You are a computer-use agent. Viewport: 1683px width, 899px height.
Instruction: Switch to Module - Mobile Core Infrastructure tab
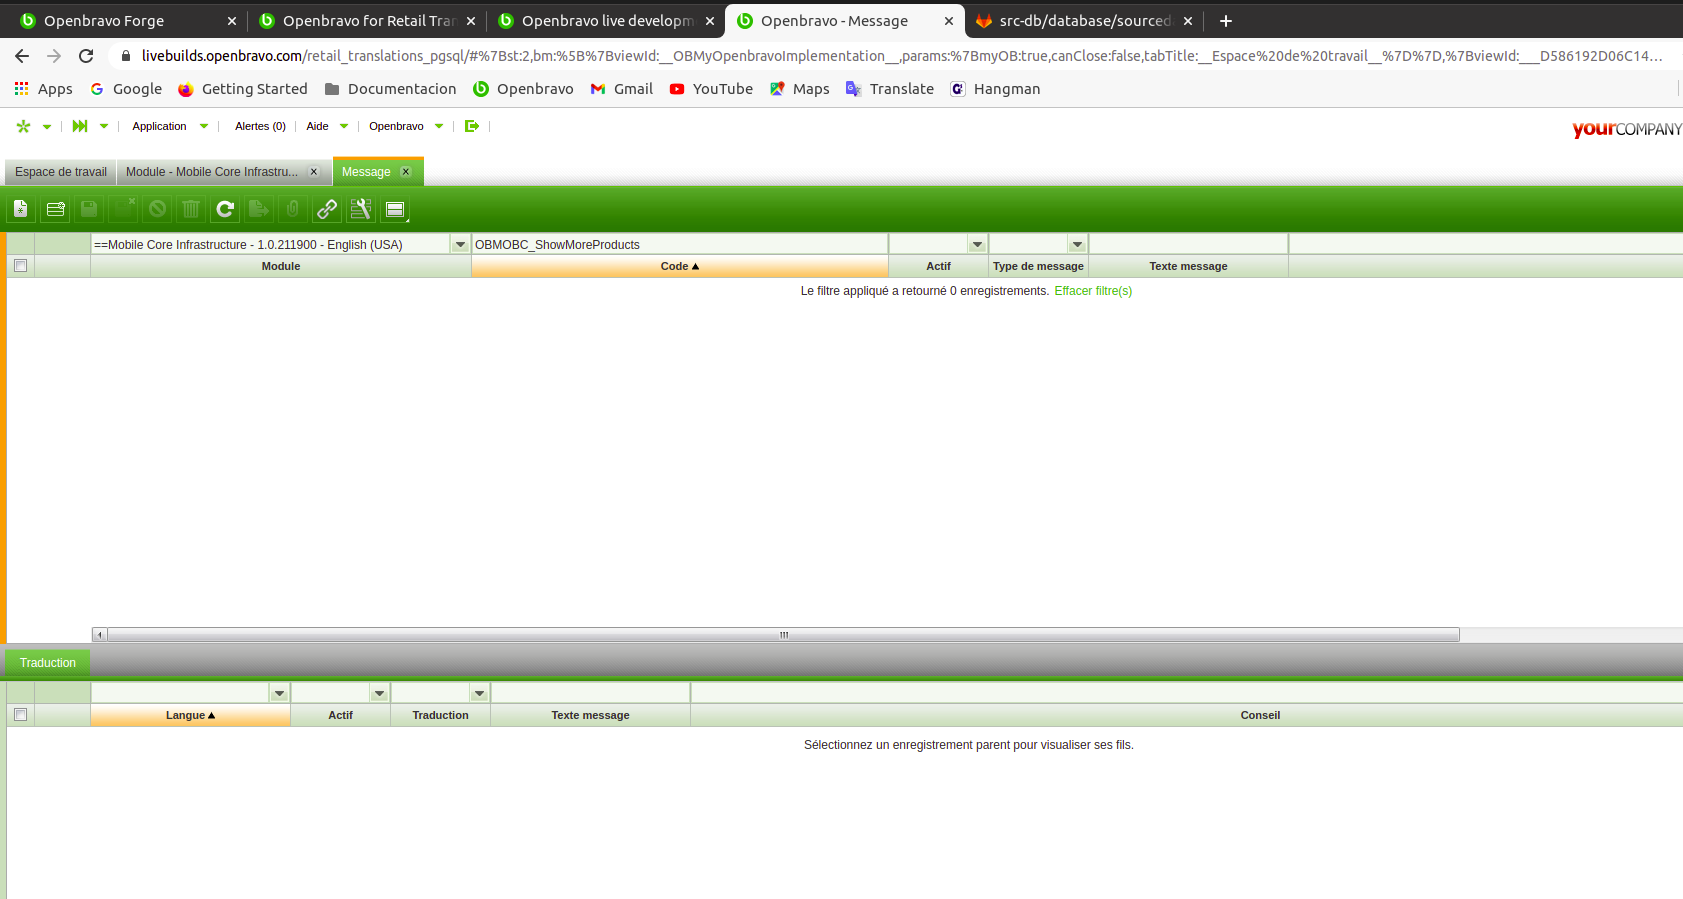coord(212,172)
